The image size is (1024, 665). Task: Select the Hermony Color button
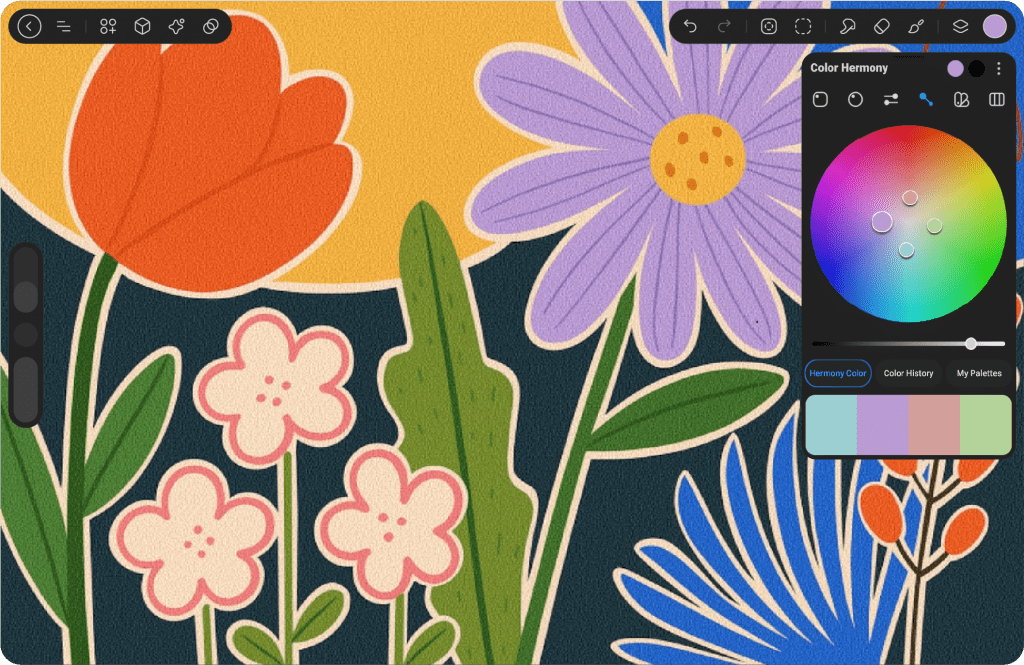pyautogui.click(x=838, y=373)
